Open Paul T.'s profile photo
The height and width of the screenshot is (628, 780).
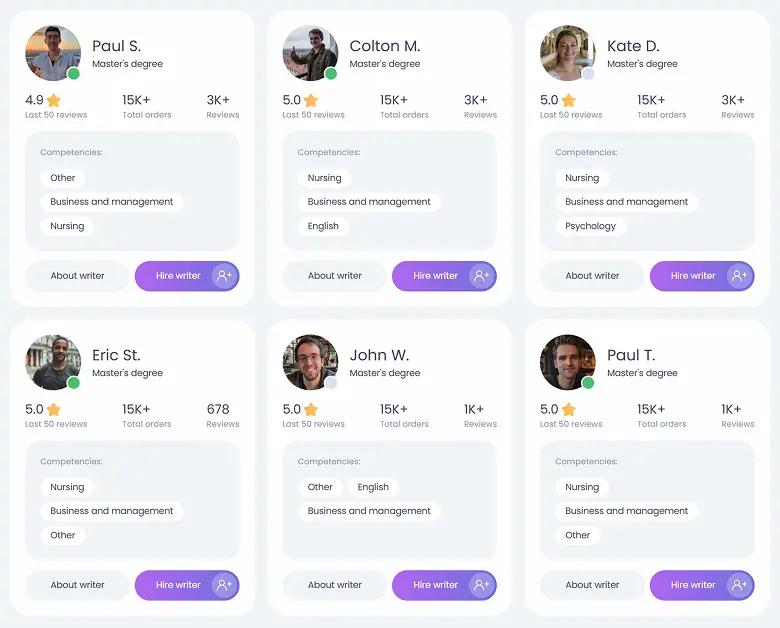coord(567,362)
